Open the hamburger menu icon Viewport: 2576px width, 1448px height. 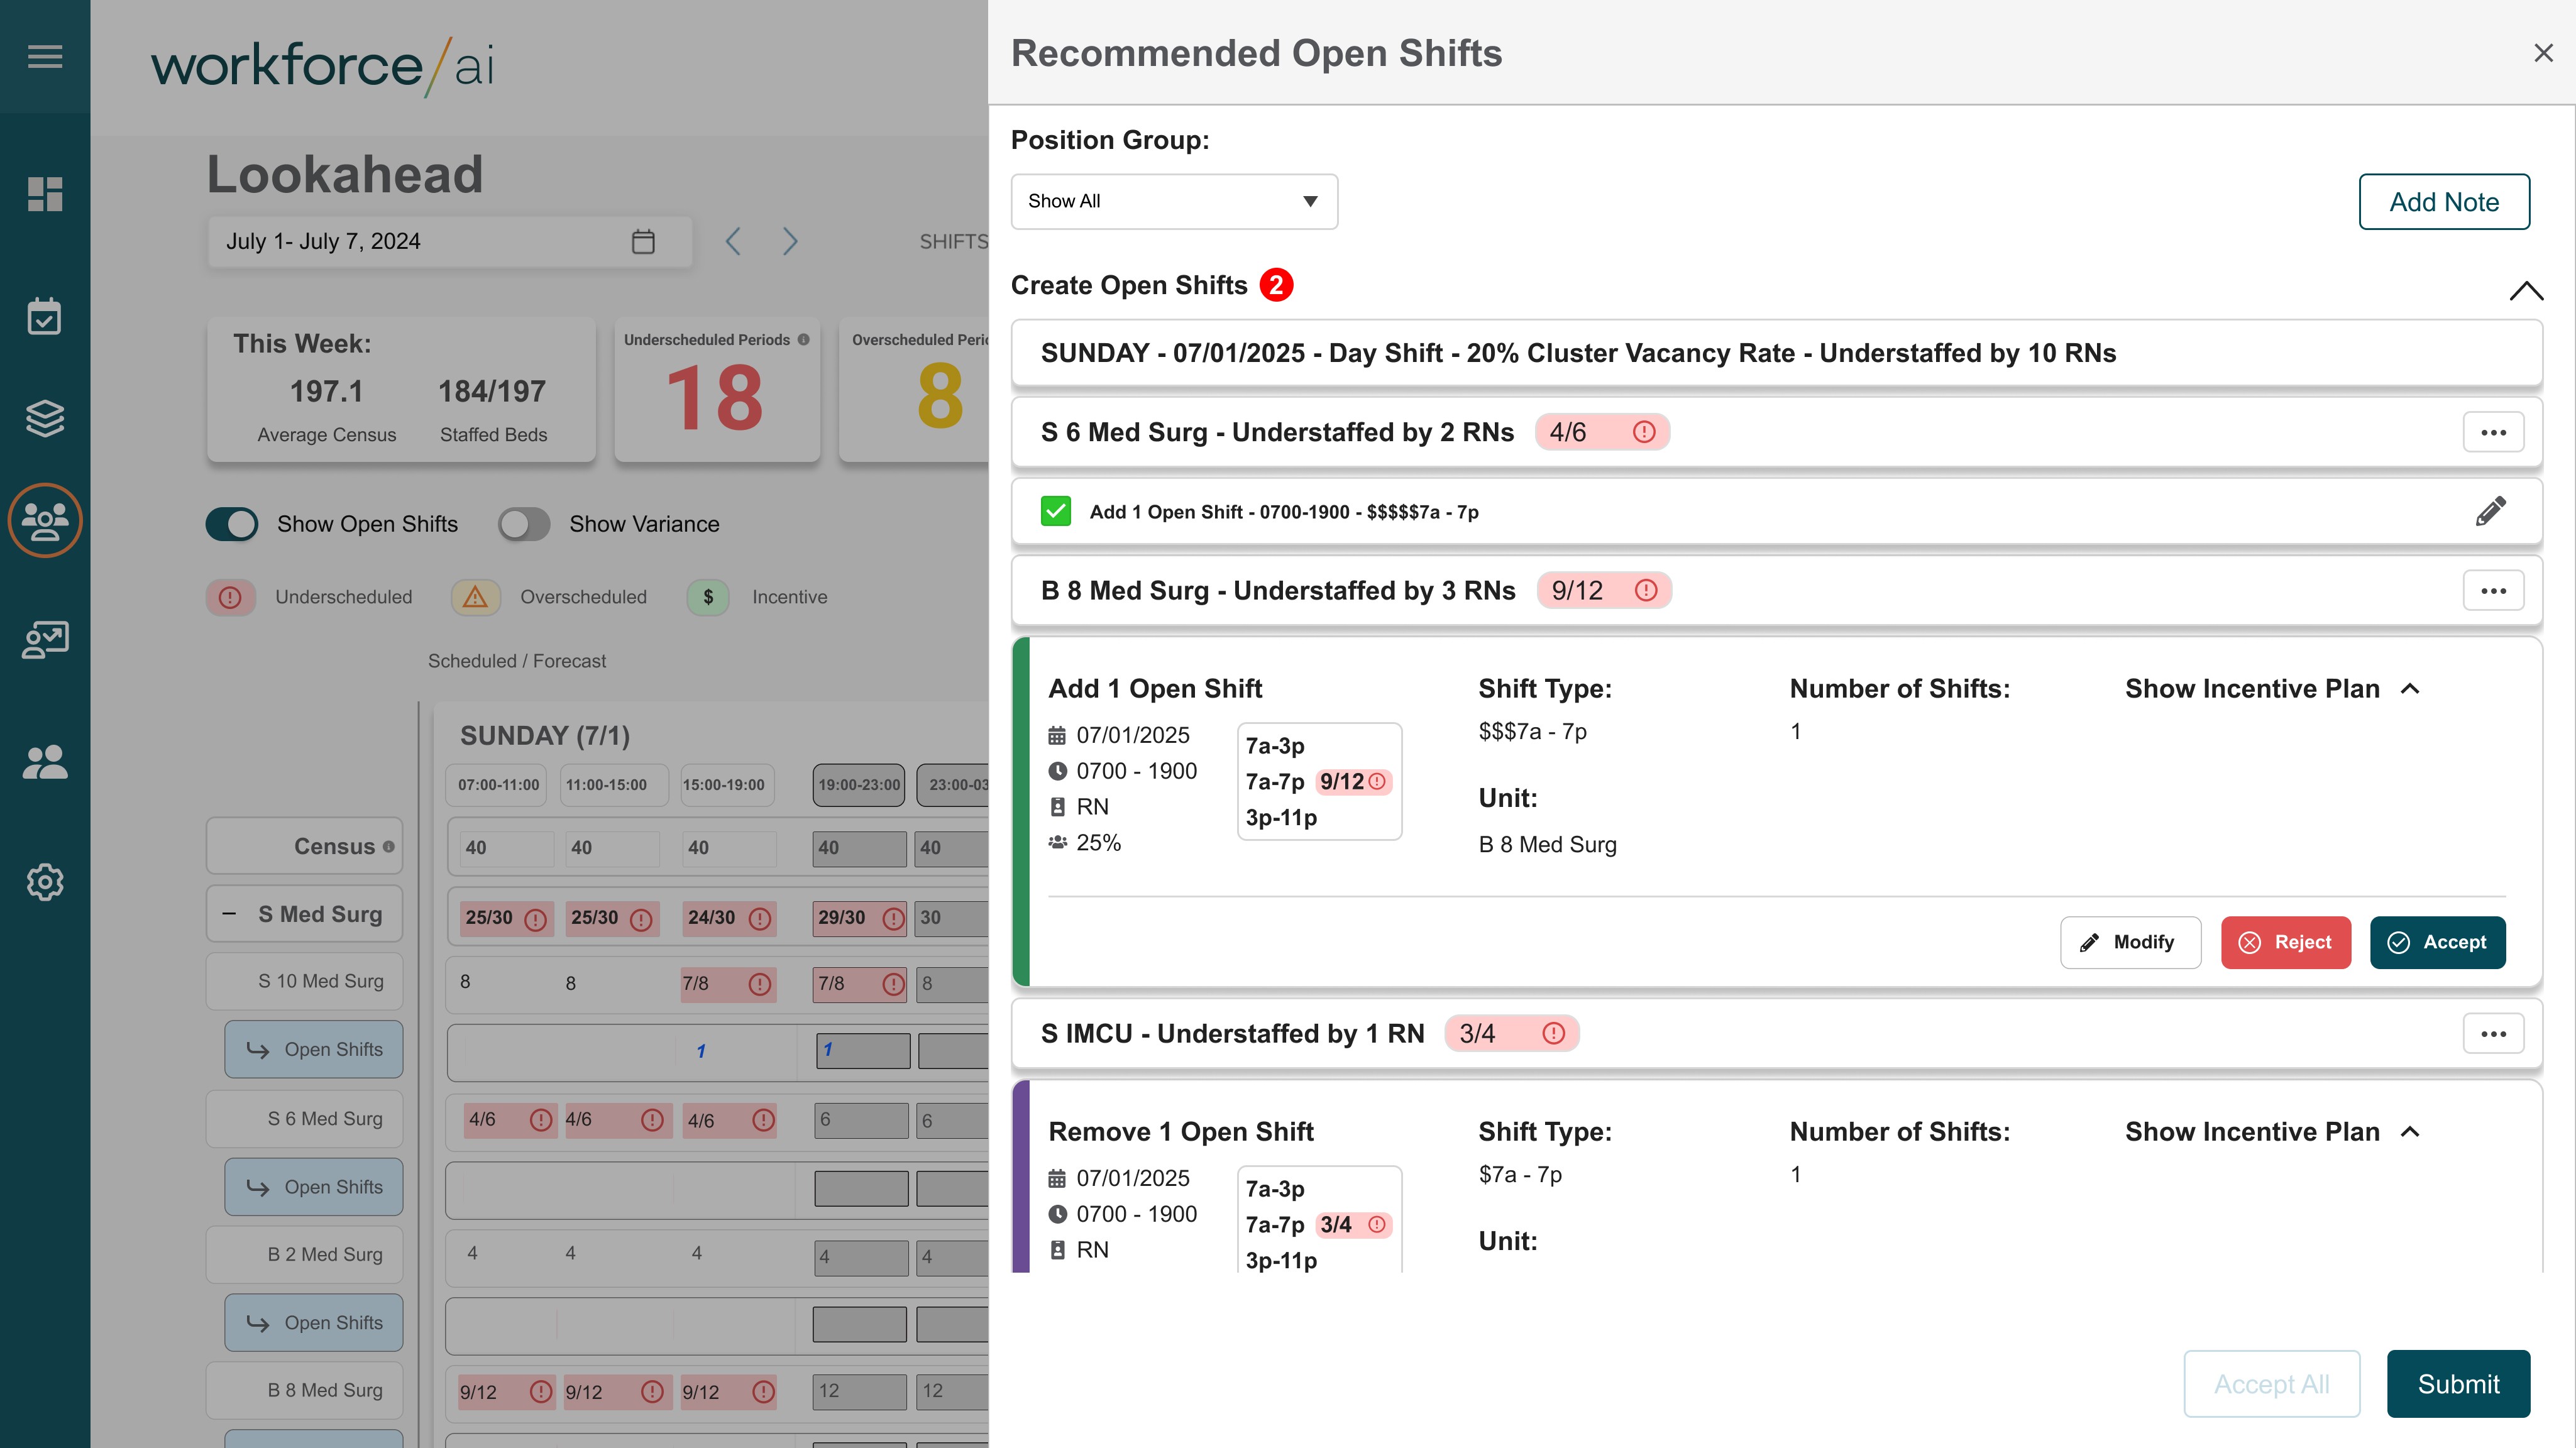[45, 56]
